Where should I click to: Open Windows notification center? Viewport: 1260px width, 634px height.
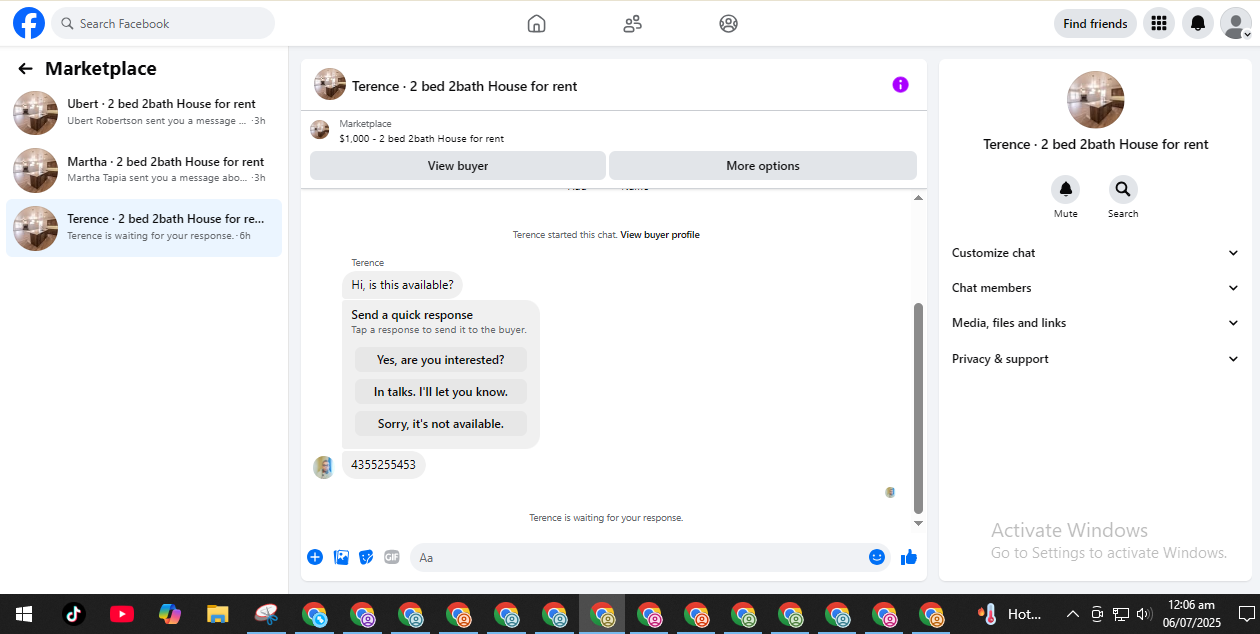tap(1246, 614)
